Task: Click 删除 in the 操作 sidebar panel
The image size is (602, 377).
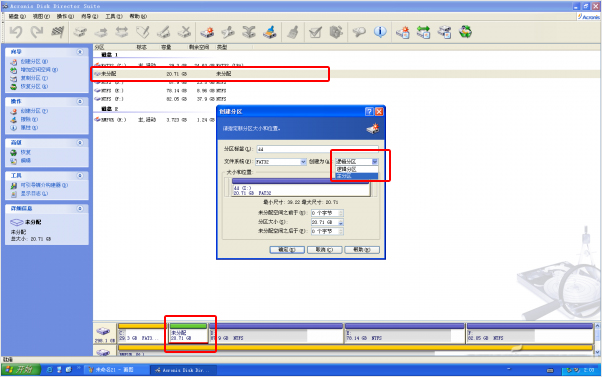Action: pos(29,119)
